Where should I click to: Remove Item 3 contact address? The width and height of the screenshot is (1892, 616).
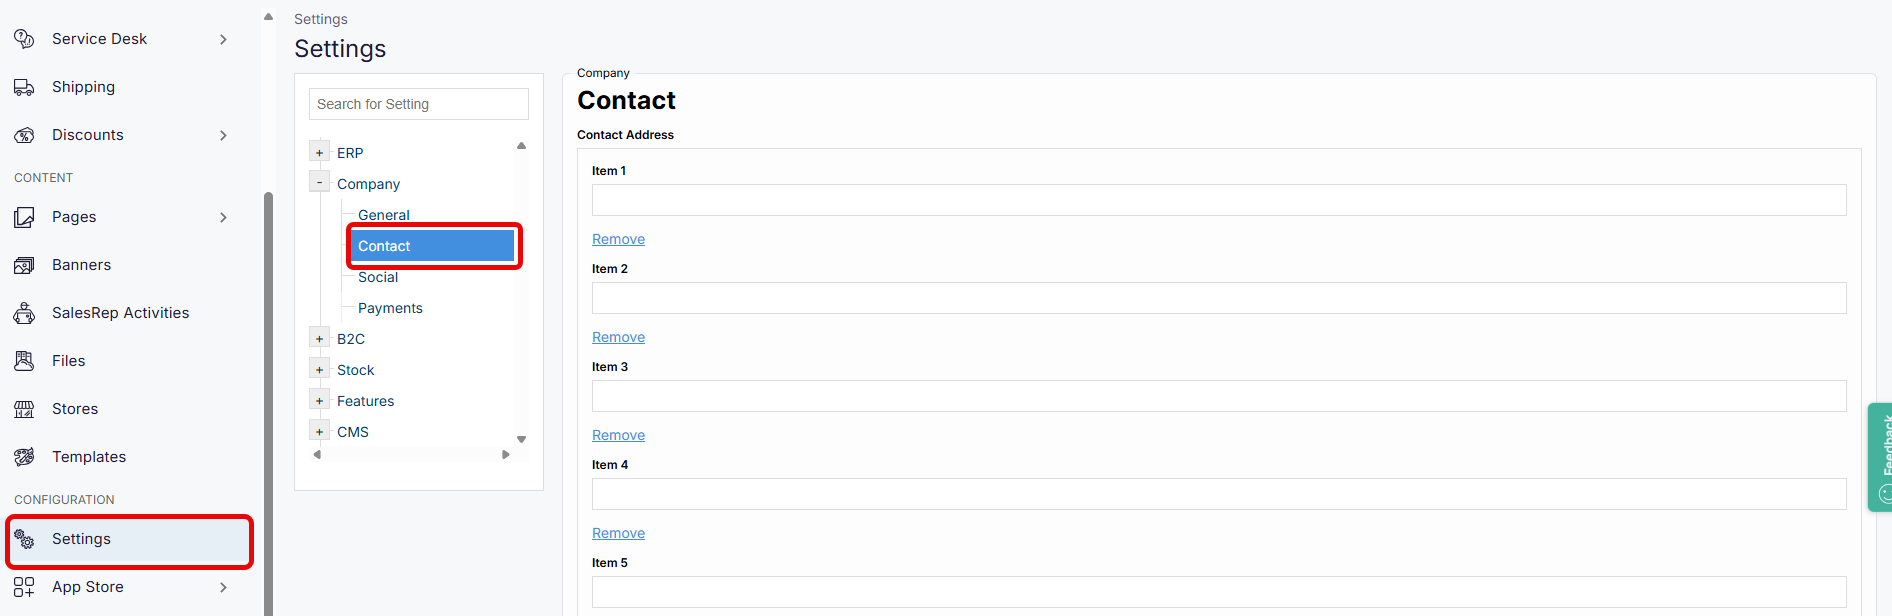[618, 434]
